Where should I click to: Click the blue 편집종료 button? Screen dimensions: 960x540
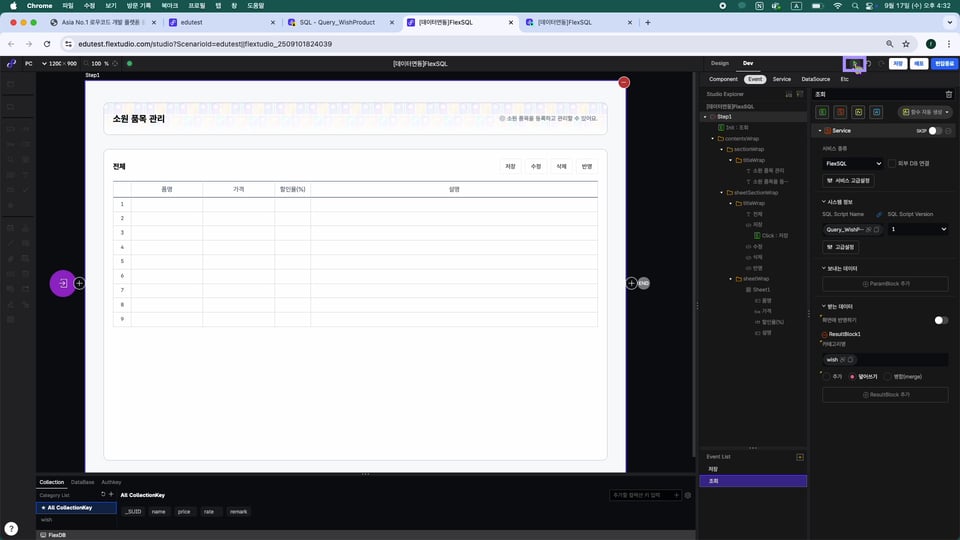(944, 64)
